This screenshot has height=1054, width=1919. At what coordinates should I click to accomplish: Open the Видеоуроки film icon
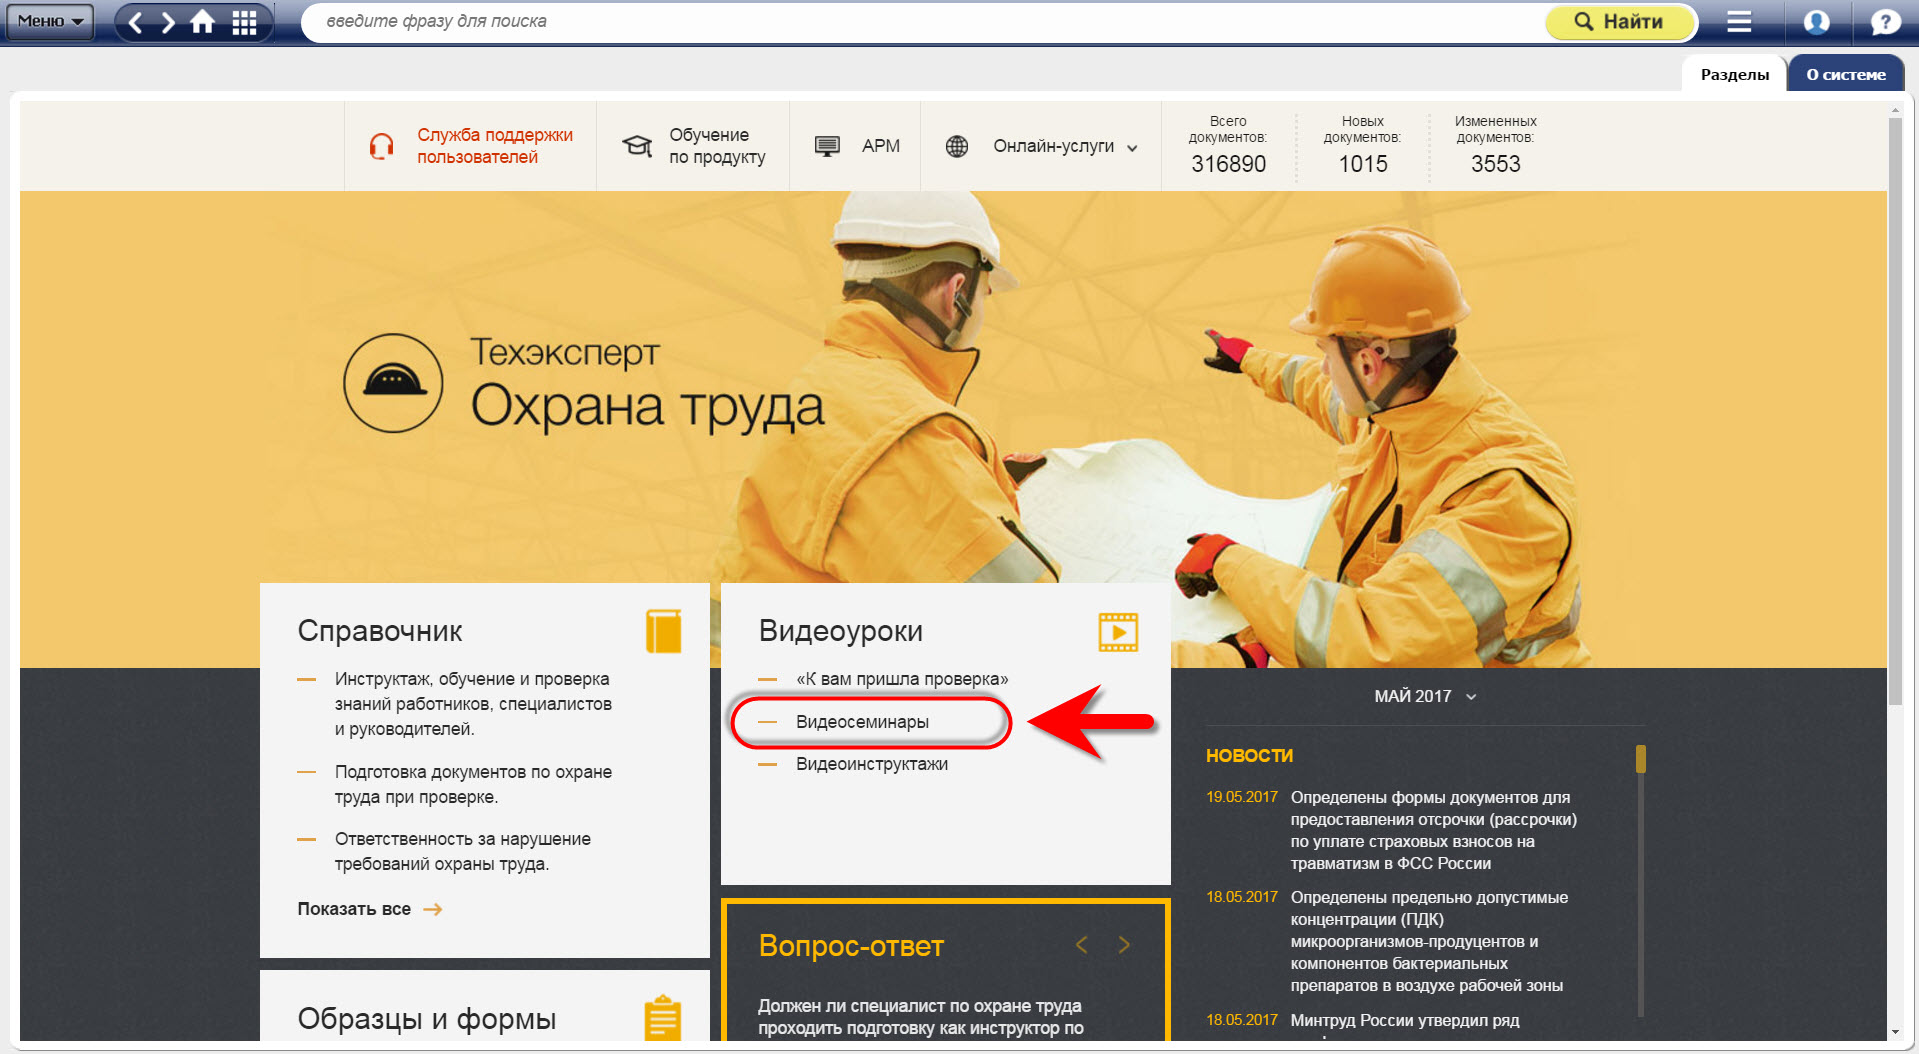pos(1118,632)
